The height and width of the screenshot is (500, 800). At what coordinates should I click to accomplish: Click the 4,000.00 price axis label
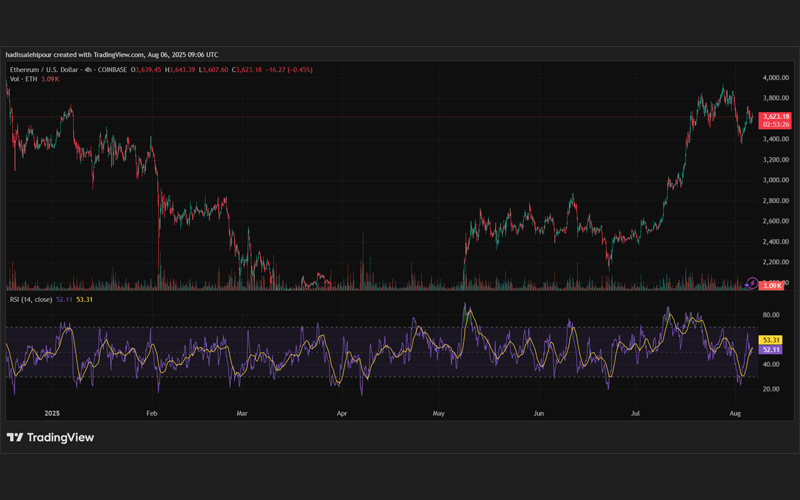(x=776, y=78)
